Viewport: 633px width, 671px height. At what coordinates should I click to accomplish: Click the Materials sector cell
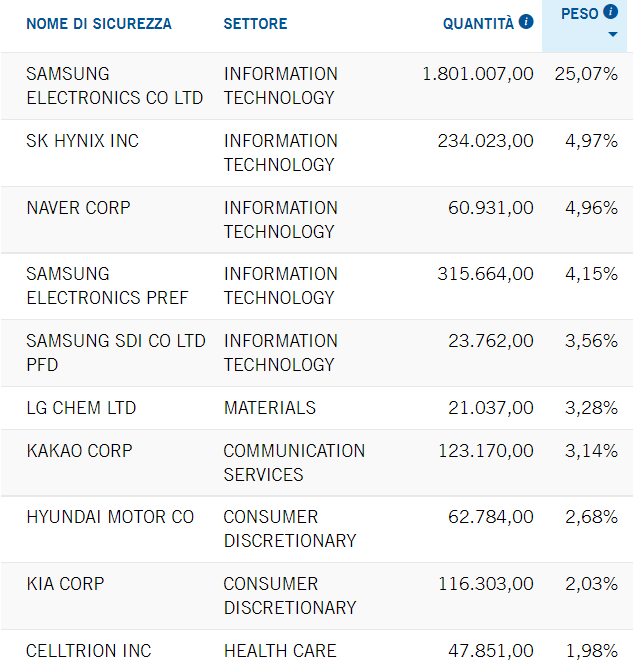270,408
